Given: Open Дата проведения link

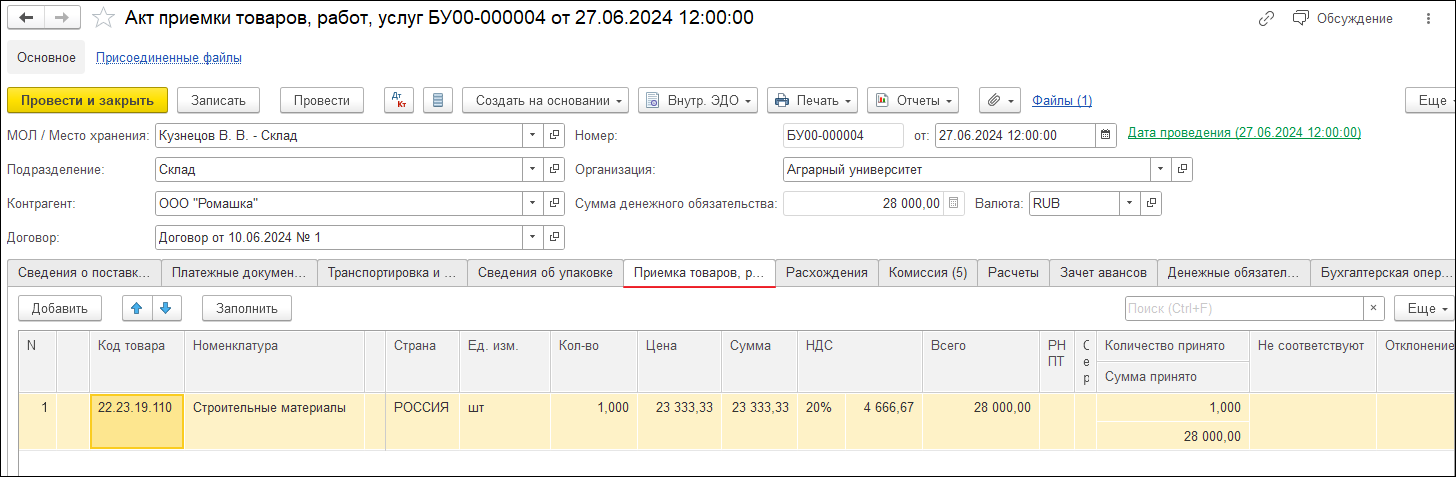Looking at the screenshot, I should point(1244,132).
